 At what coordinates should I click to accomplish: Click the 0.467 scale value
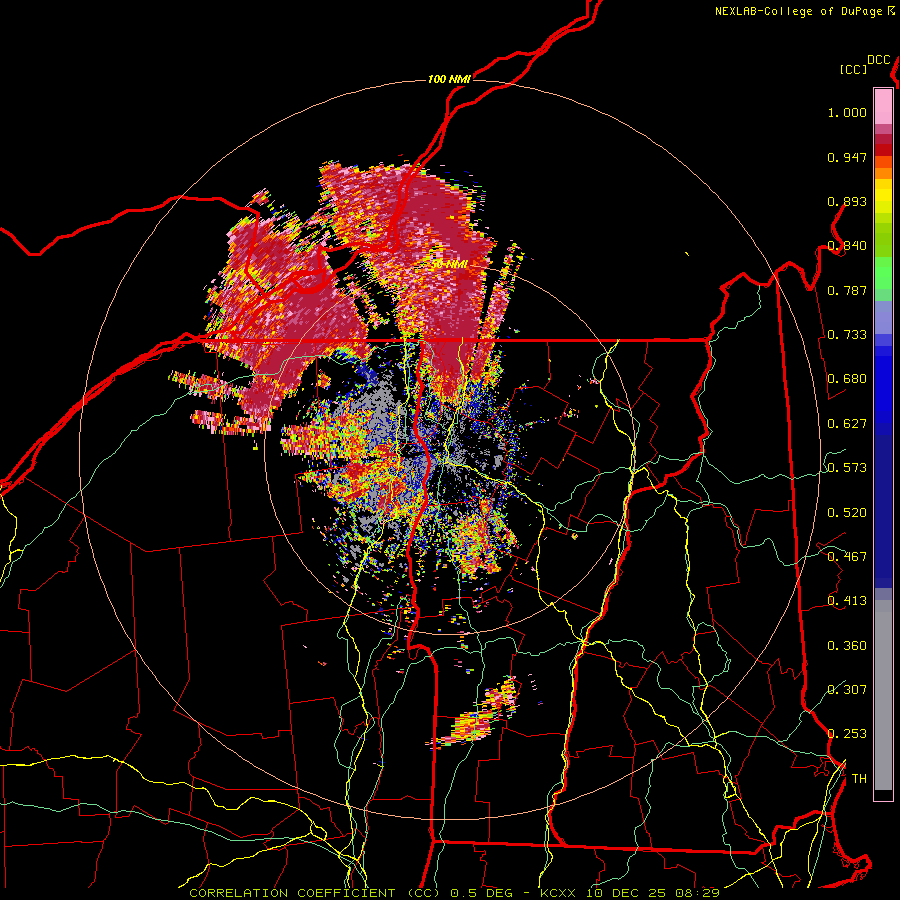(x=847, y=557)
